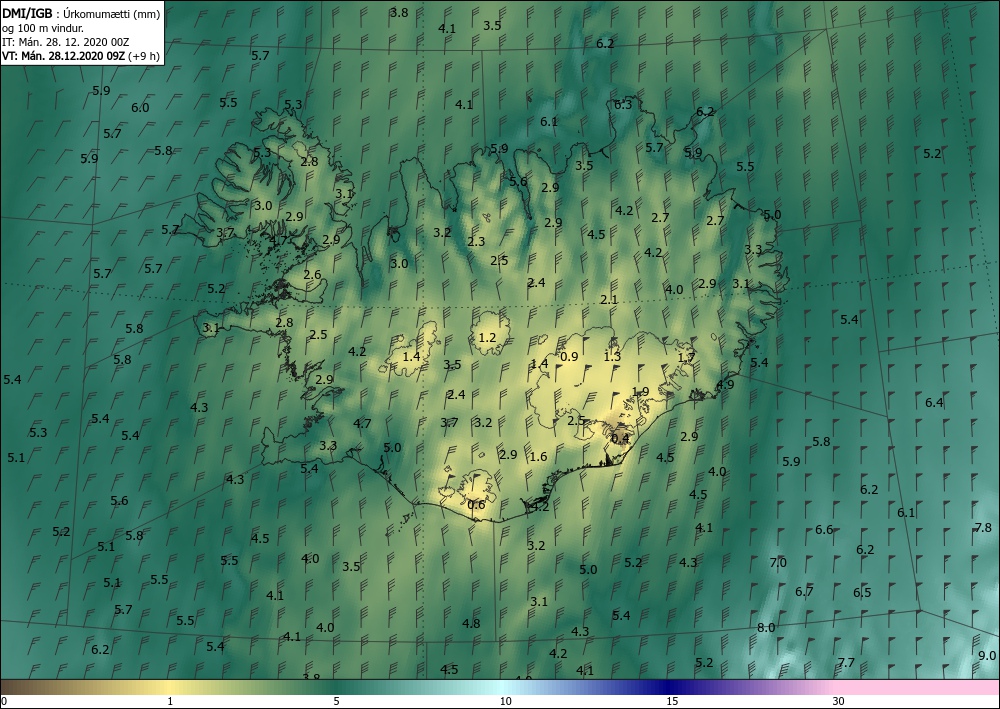Select the initial time 'IT: Mán. 28. 12. 2020 00Z'
The width and height of the screenshot is (1000, 709).
(x=66, y=42)
